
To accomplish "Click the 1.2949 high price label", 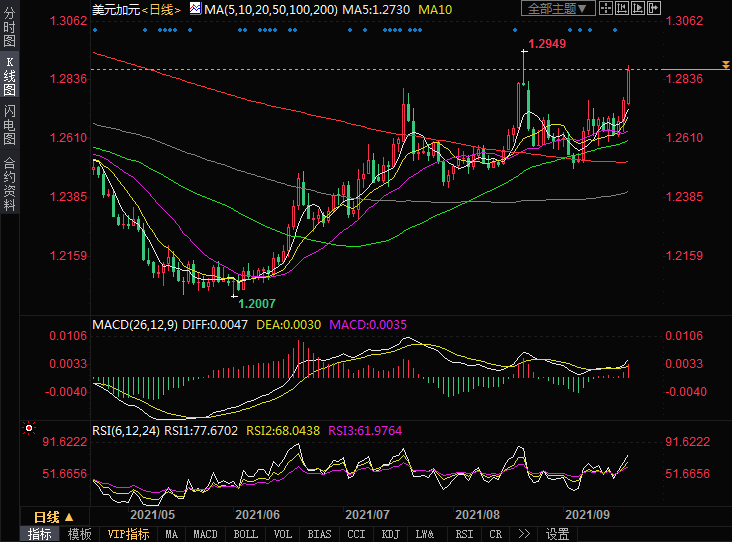I will [x=547, y=44].
